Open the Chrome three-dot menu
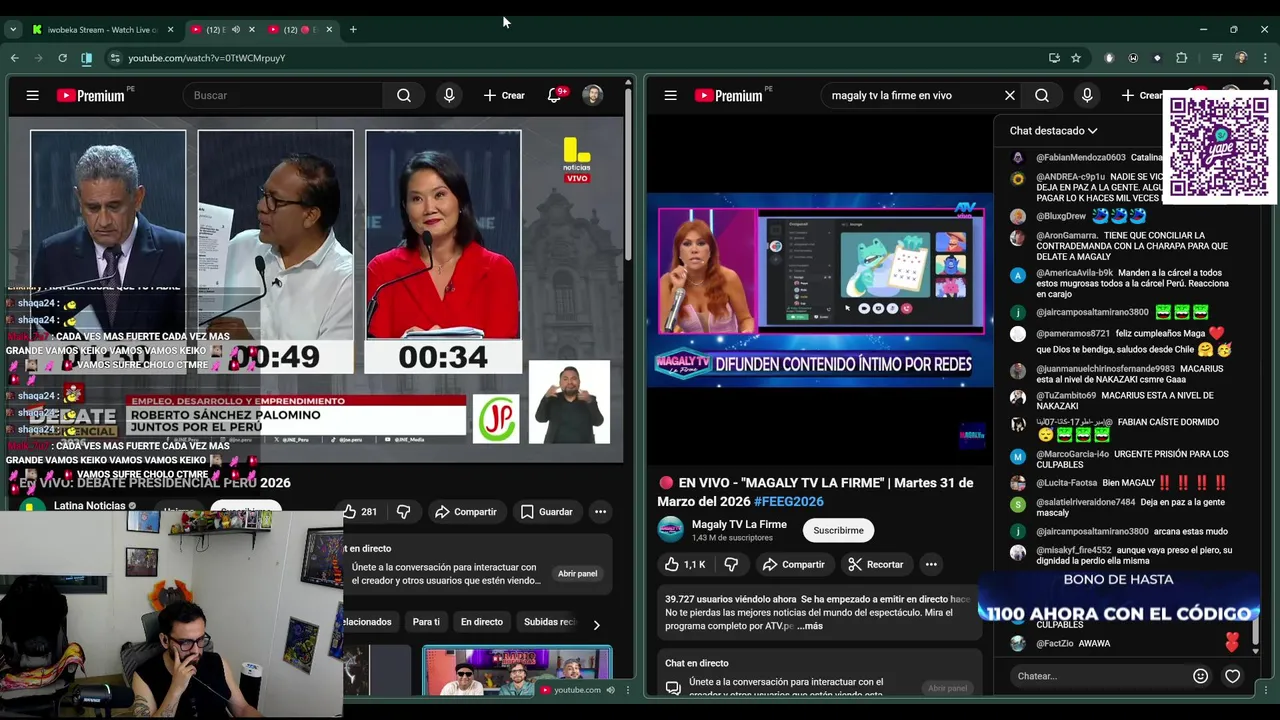 coord(1265,58)
